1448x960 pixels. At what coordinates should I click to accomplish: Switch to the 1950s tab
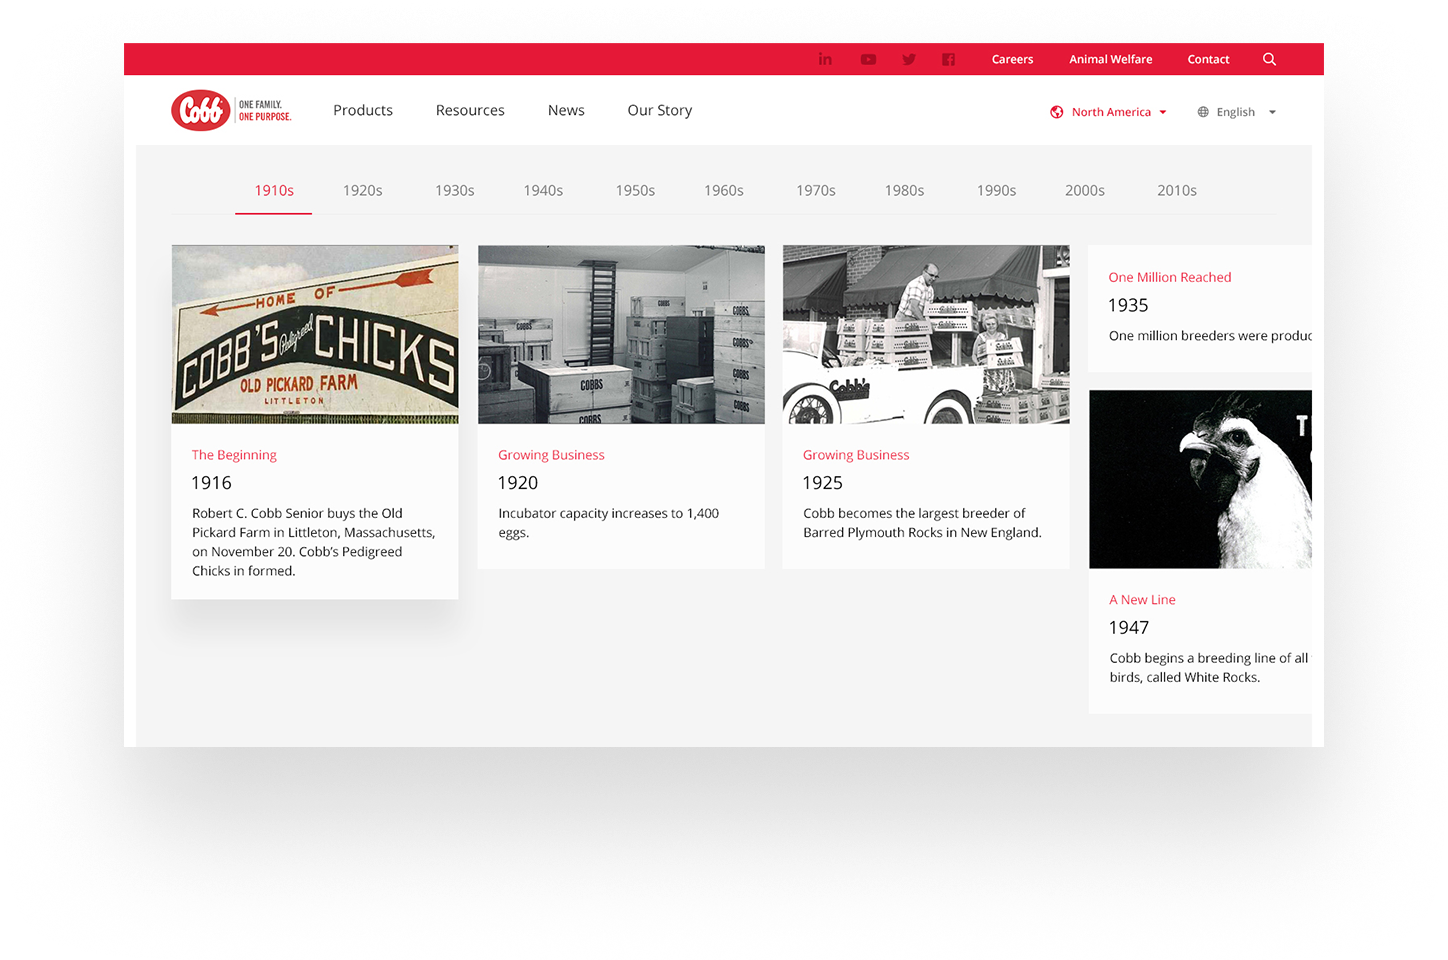635,190
